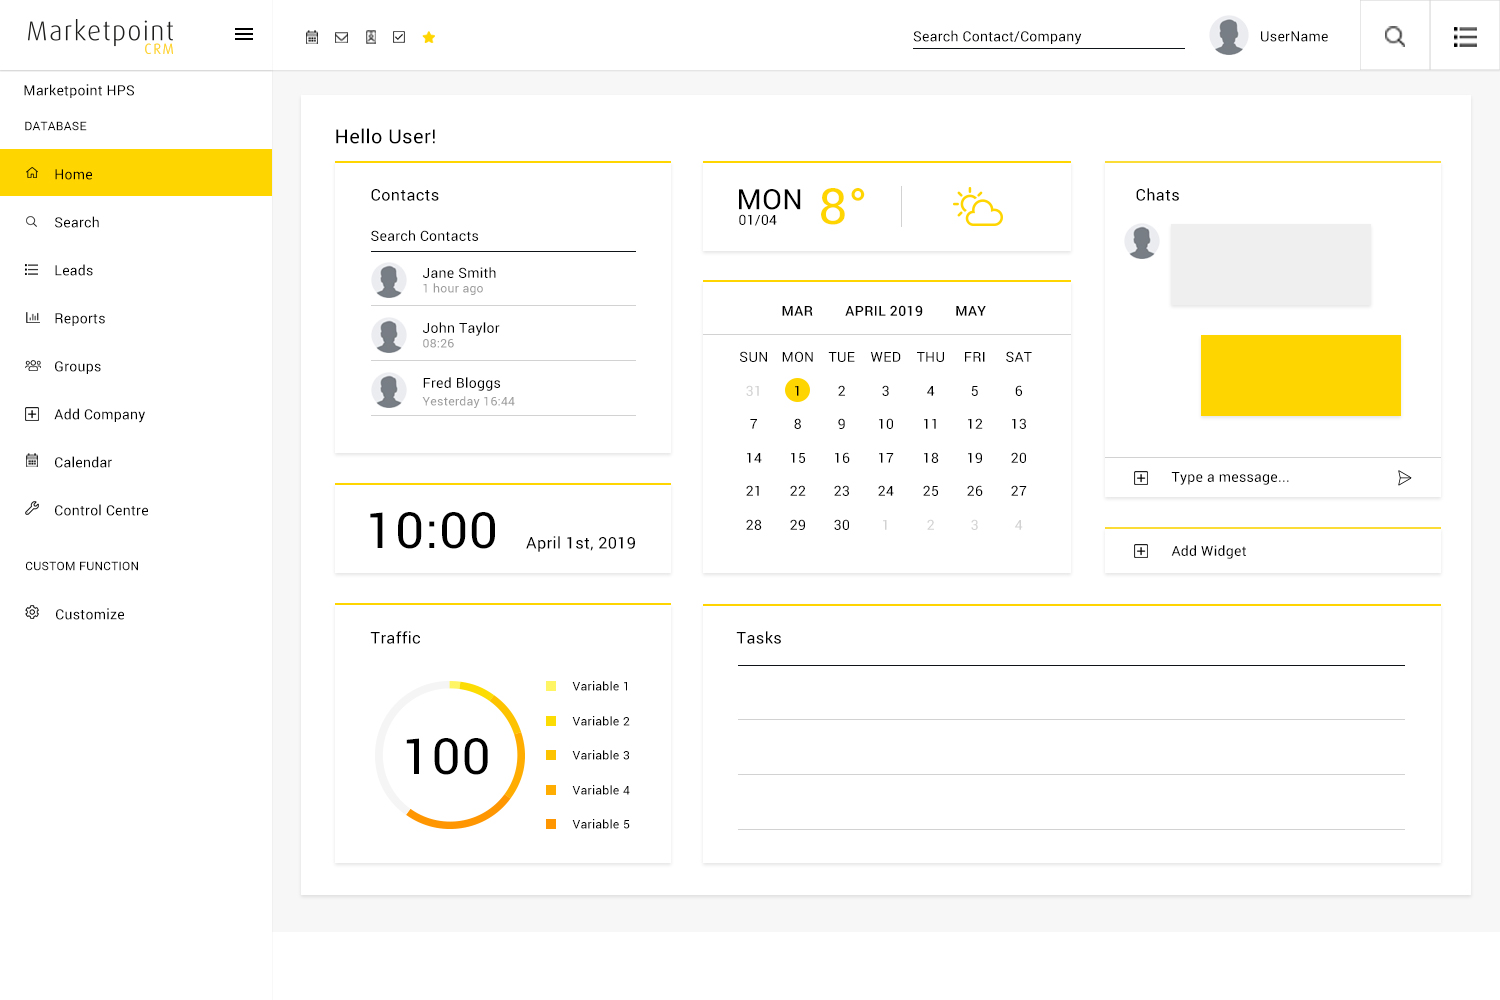Open the list menu icon top right
1500x1000 pixels.
click(x=1465, y=36)
